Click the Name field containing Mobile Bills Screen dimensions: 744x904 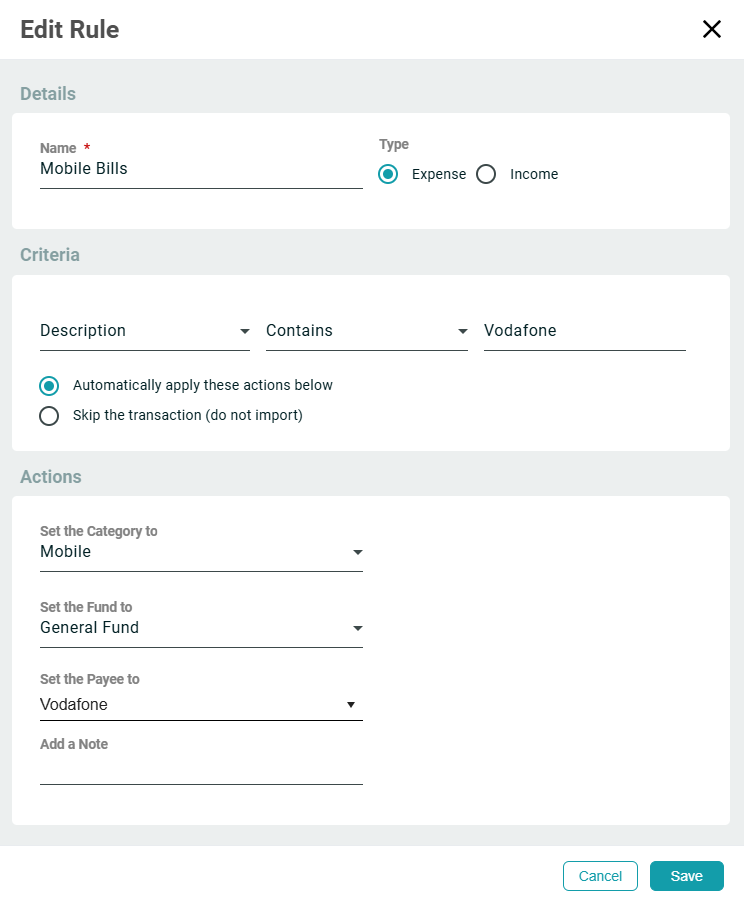point(200,169)
